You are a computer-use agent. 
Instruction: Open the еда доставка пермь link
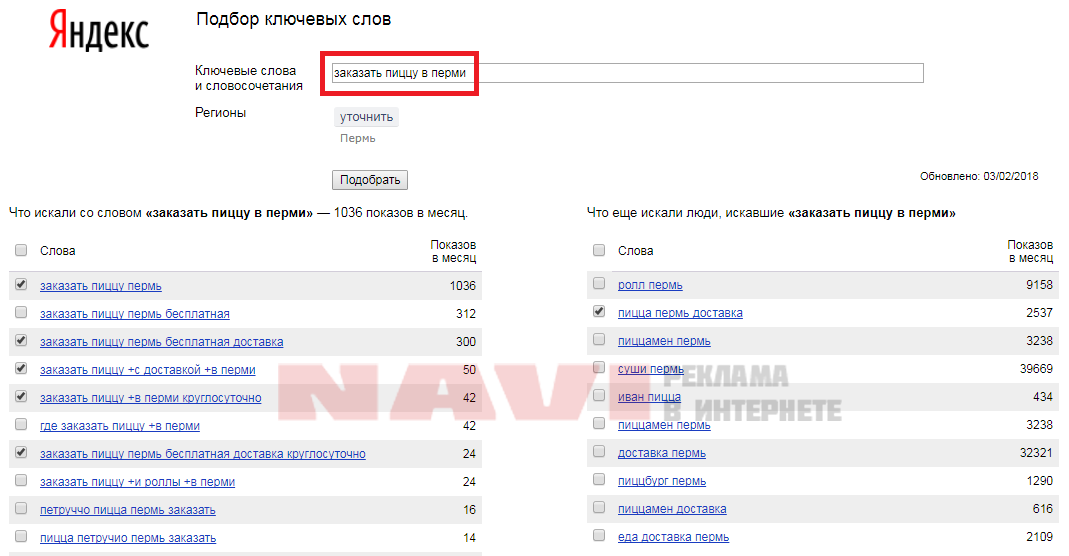pos(673,537)
